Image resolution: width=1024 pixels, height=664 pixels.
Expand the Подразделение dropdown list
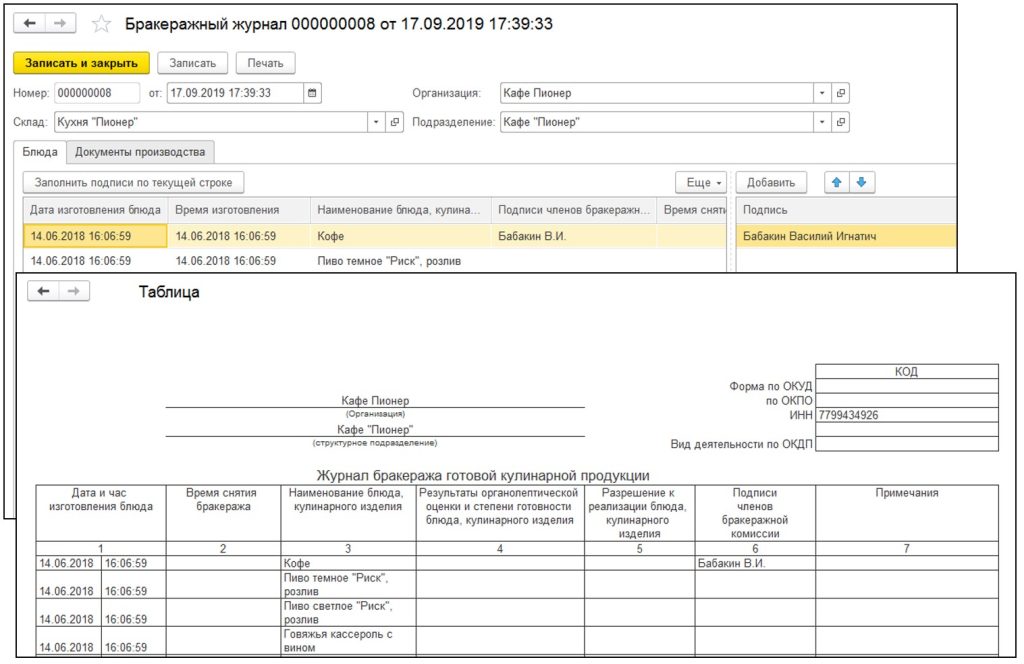tap(822, 122)
